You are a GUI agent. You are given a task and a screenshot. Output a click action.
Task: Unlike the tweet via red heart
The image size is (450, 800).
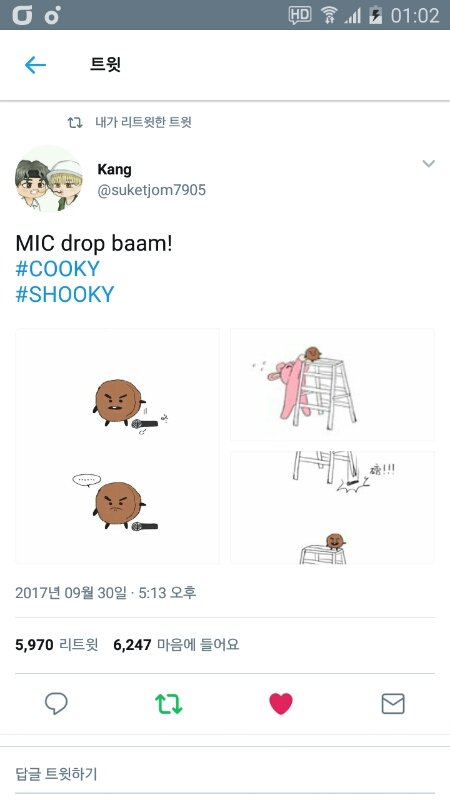pyautogui.click(x=281, y=704)
